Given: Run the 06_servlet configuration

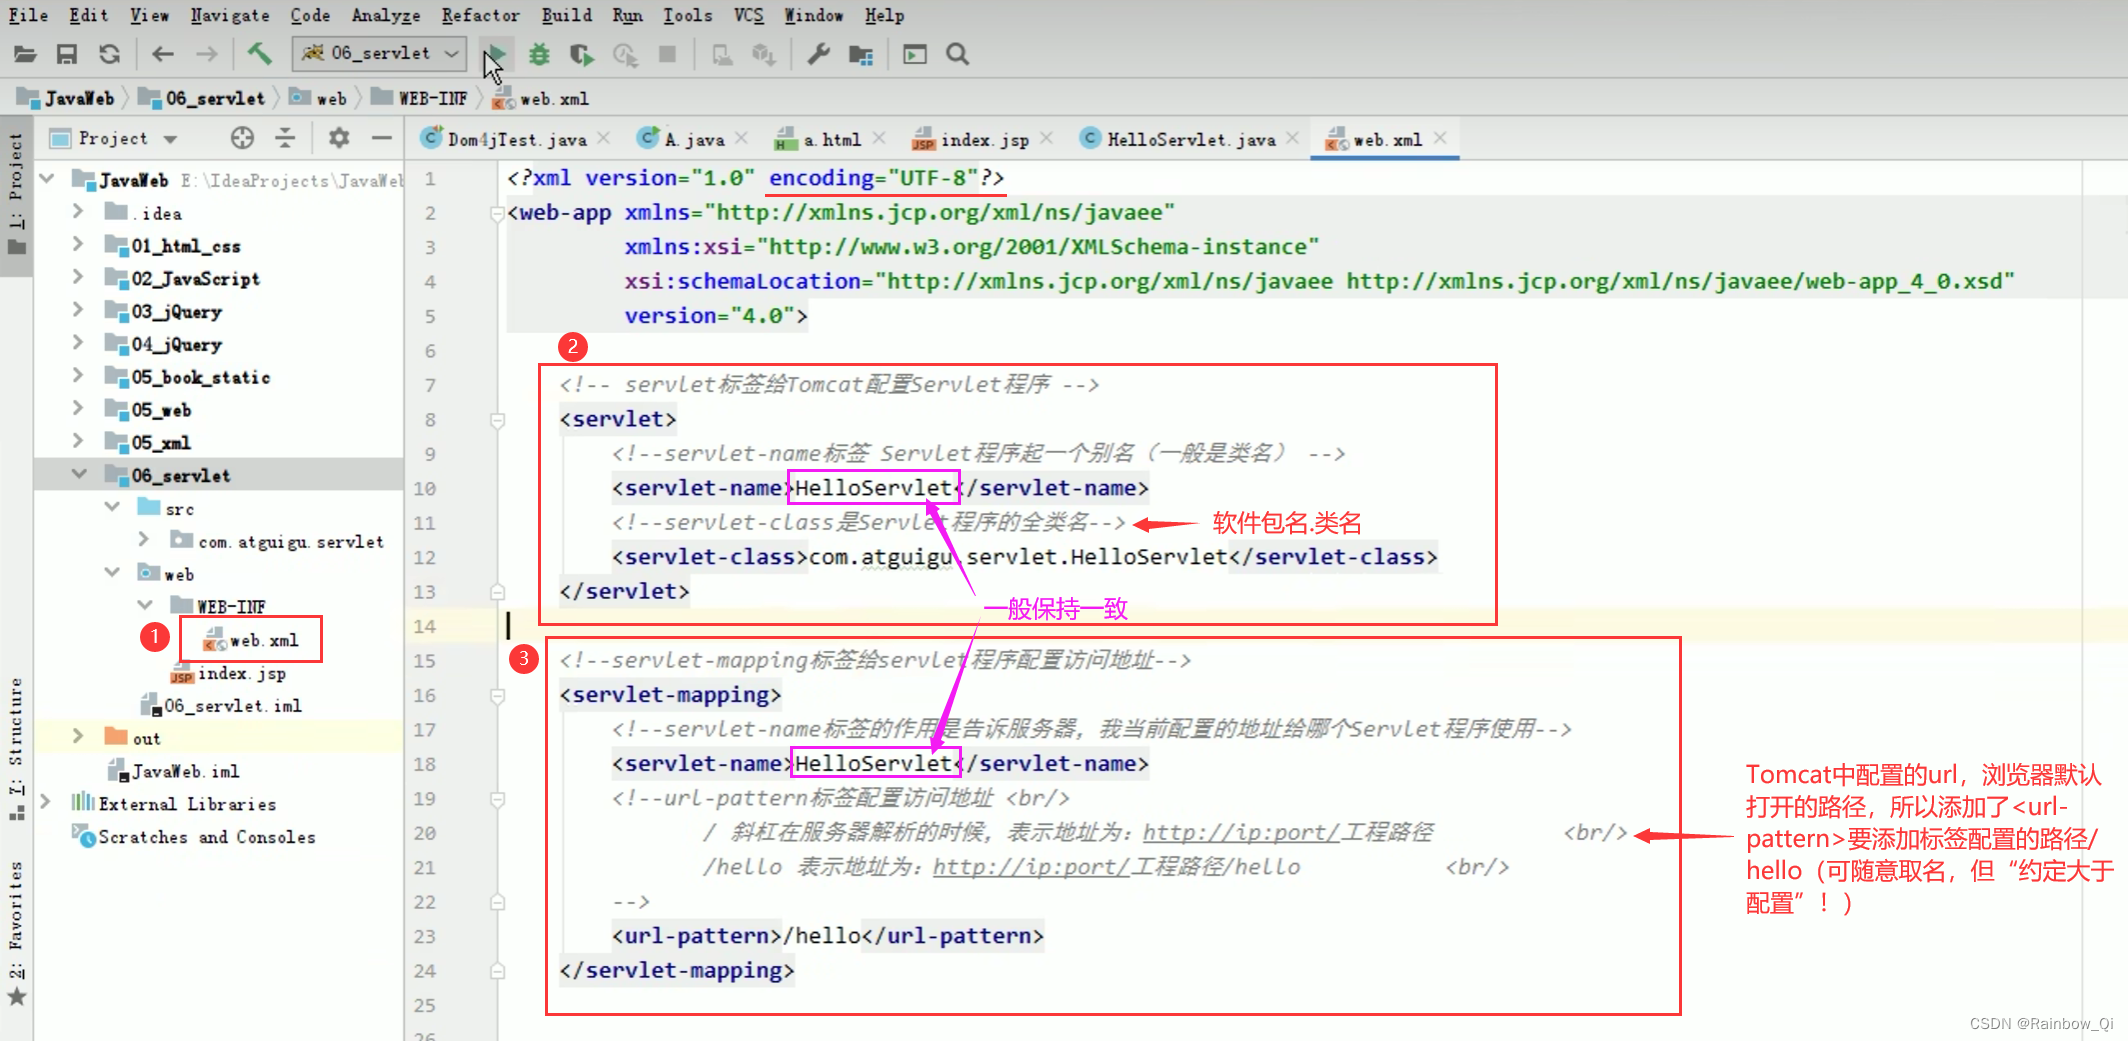Looking at the screenshot, I should coord(496,54).
